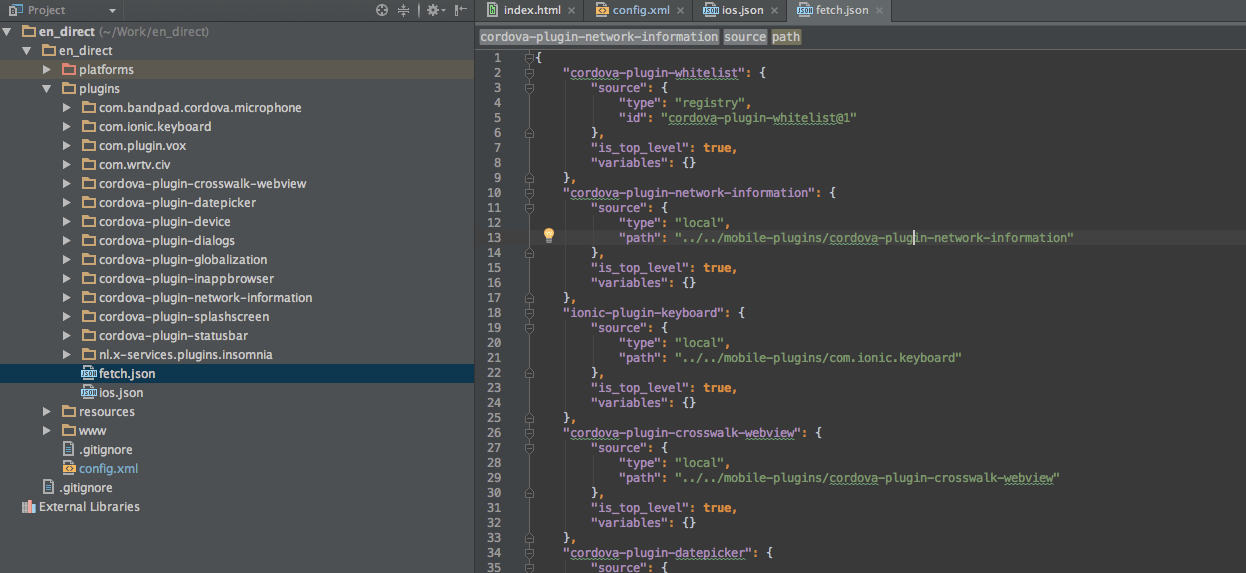Expand the cordova-plugin-inappbrowser folder arrow

pyautogui.click(x=67, y=279)
